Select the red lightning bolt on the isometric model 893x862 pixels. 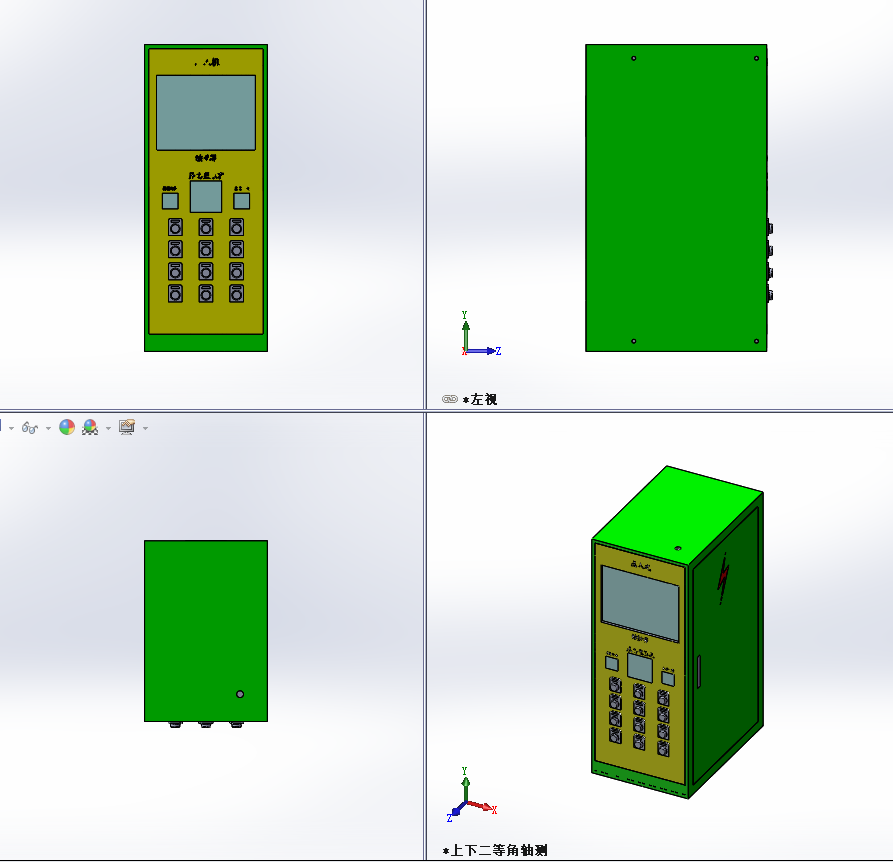coord(723,577)
